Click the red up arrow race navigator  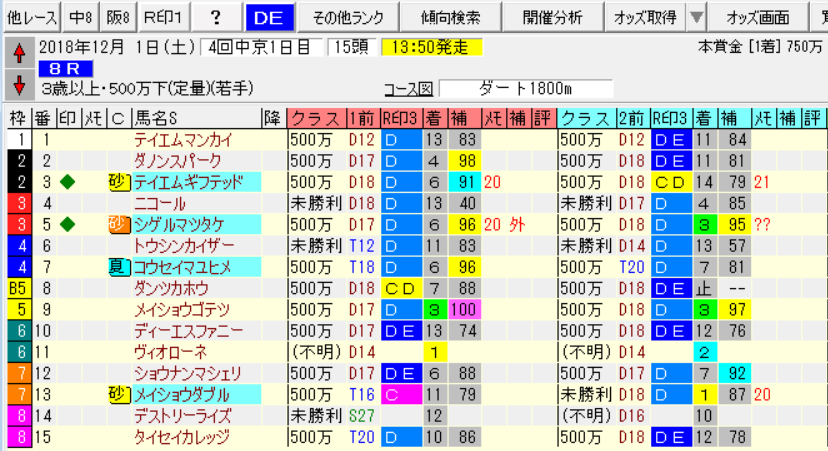[x=20, y=53]
